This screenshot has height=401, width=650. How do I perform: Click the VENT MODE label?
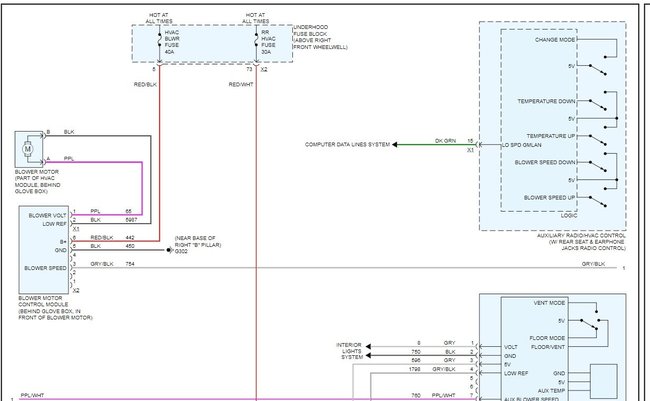pos(549,303)
